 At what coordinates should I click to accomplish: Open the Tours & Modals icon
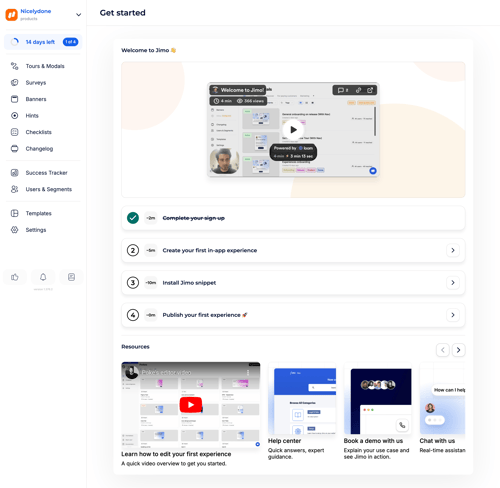coord(15,66)
